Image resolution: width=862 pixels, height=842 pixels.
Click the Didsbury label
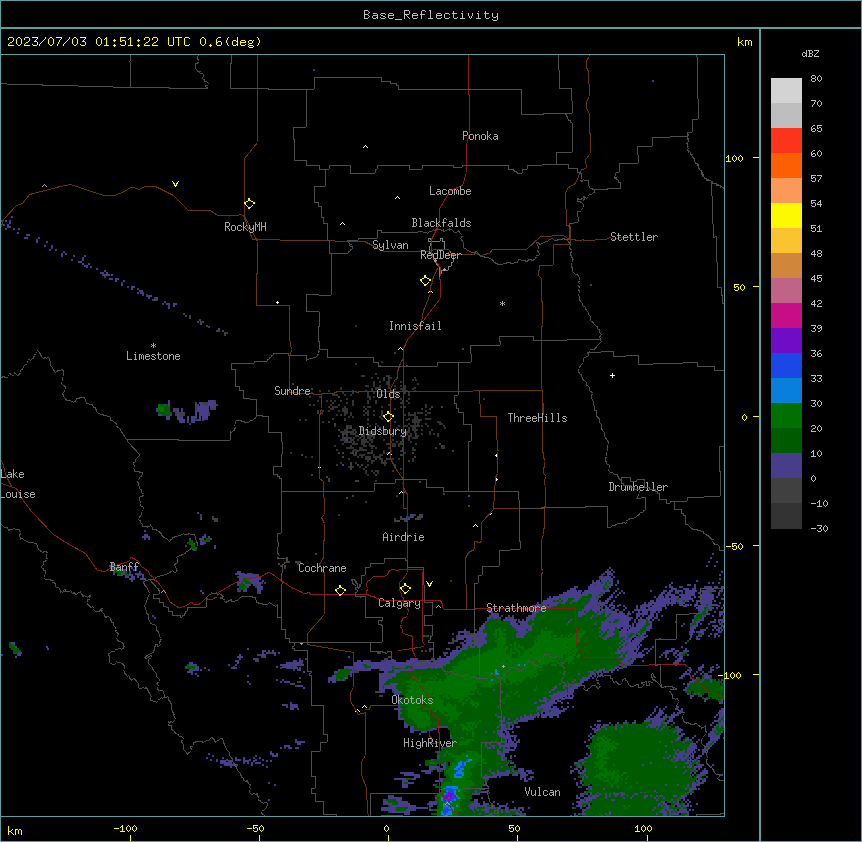383,431
